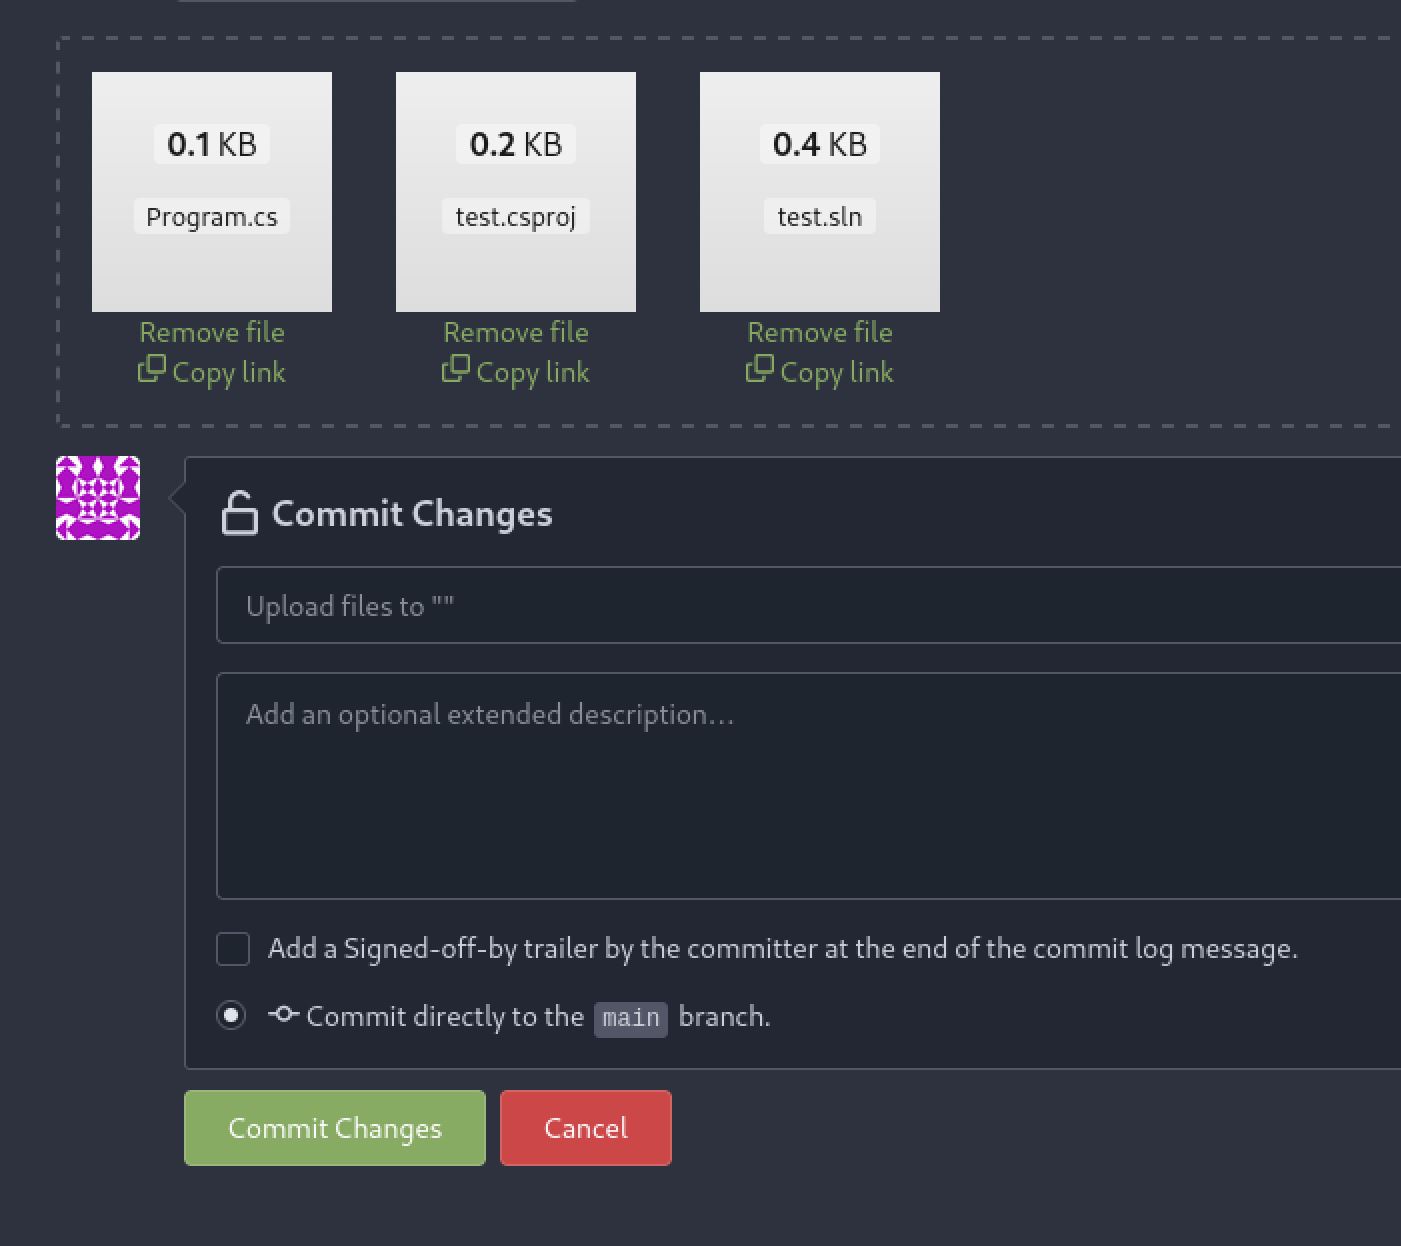Open the purple user avatar
Screen dimensions: 1401x1246
click(x=98, y=498)
